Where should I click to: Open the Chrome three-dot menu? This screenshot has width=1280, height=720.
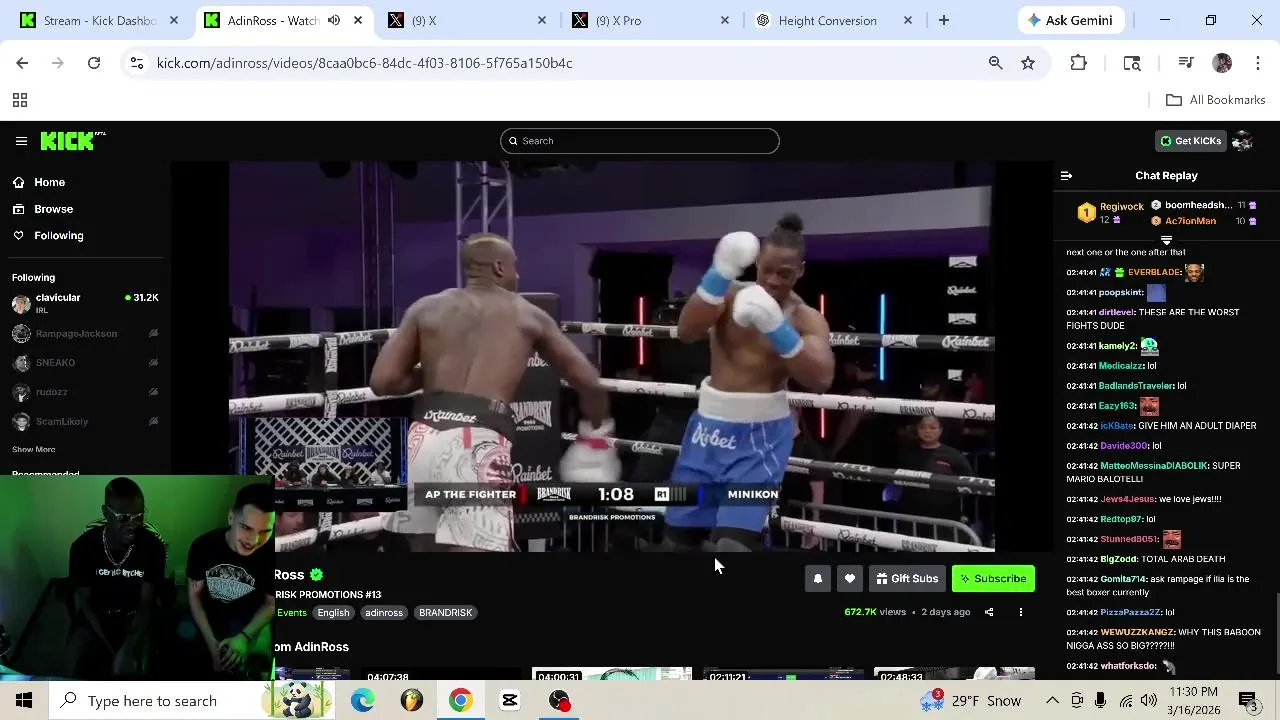1257,63
